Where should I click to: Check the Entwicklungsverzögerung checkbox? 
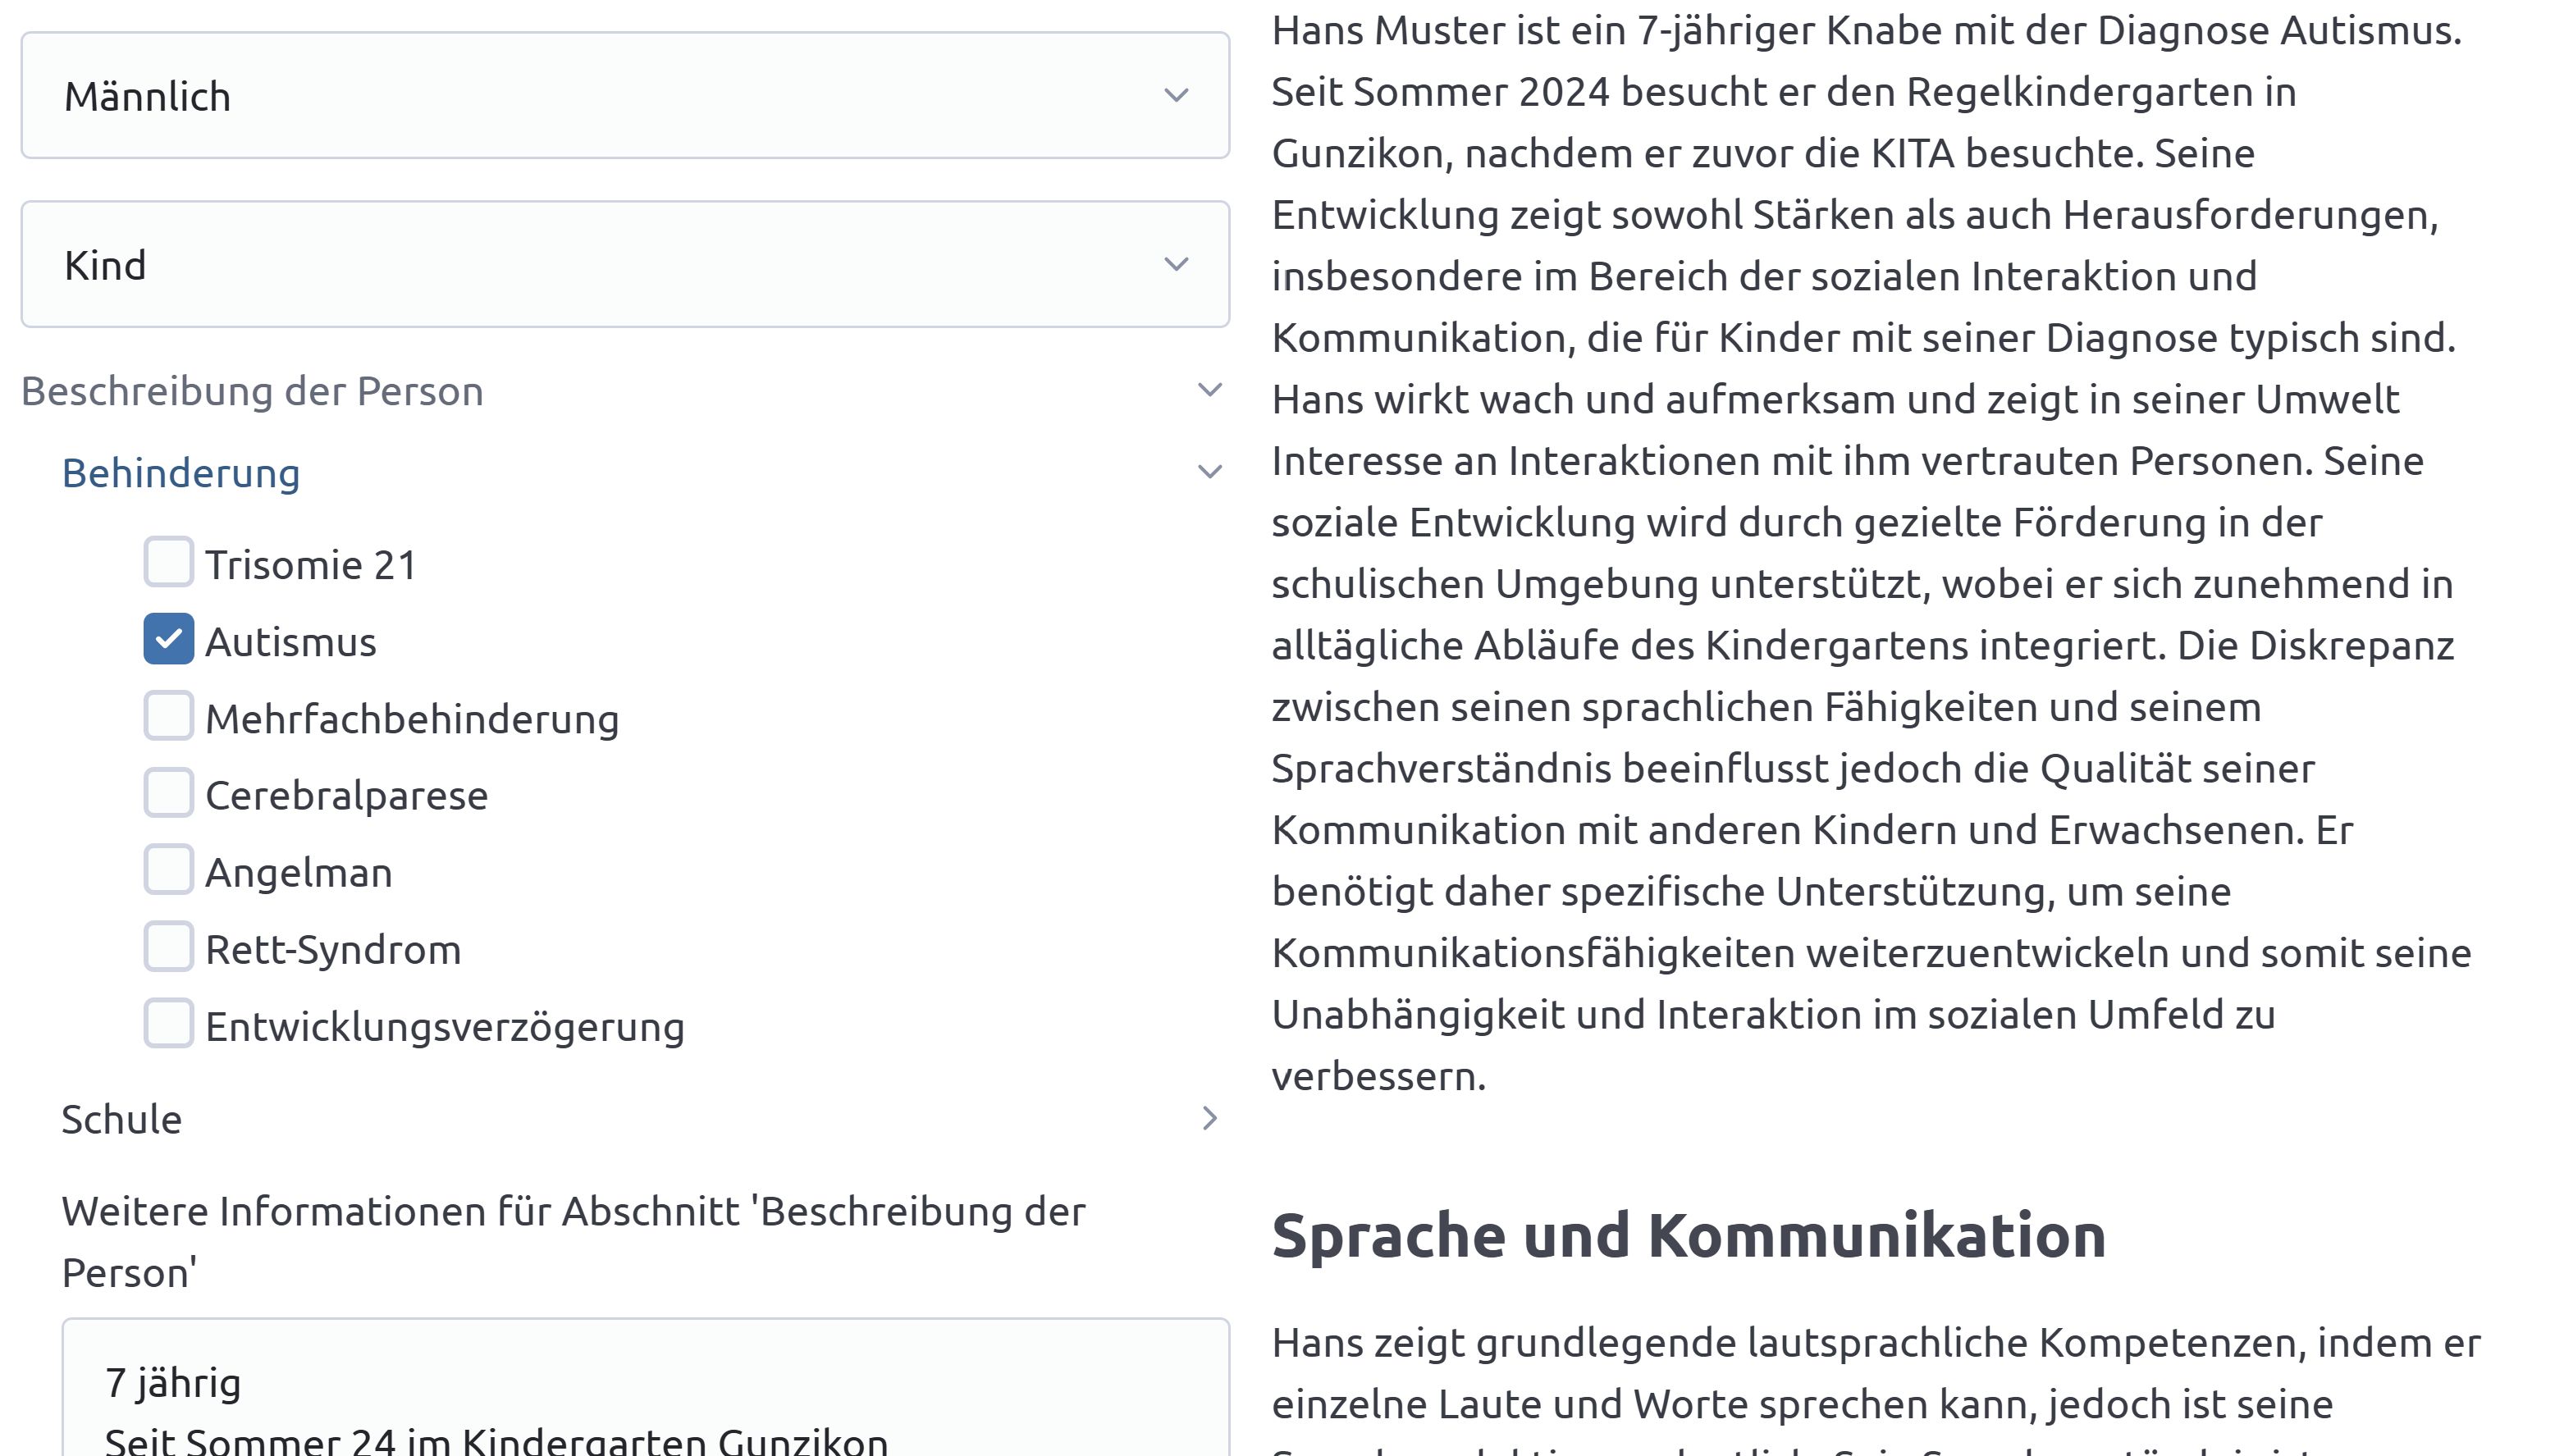tap(168, 1024)
